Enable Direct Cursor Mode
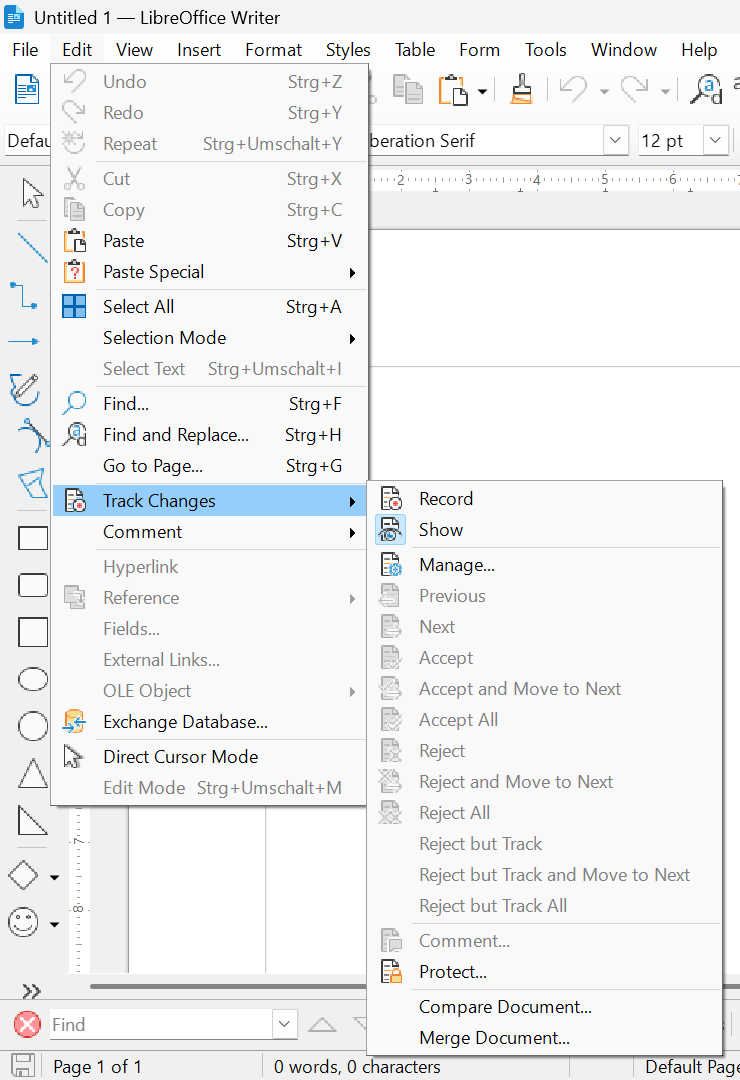The width and height of the screenshot is (740, 1080). tap(180, 757)
